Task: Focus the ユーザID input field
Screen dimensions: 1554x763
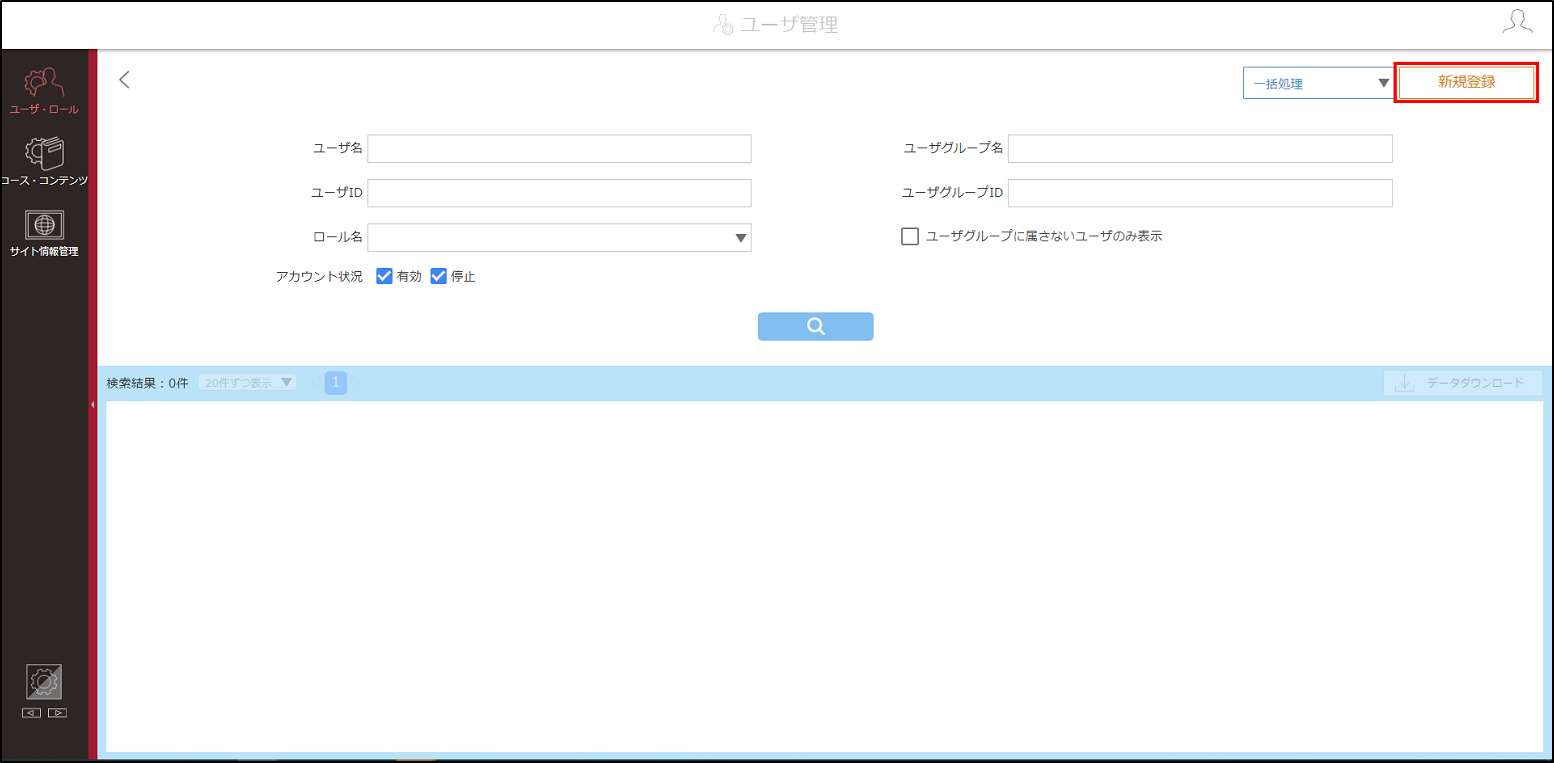Action: coord(559,193)
